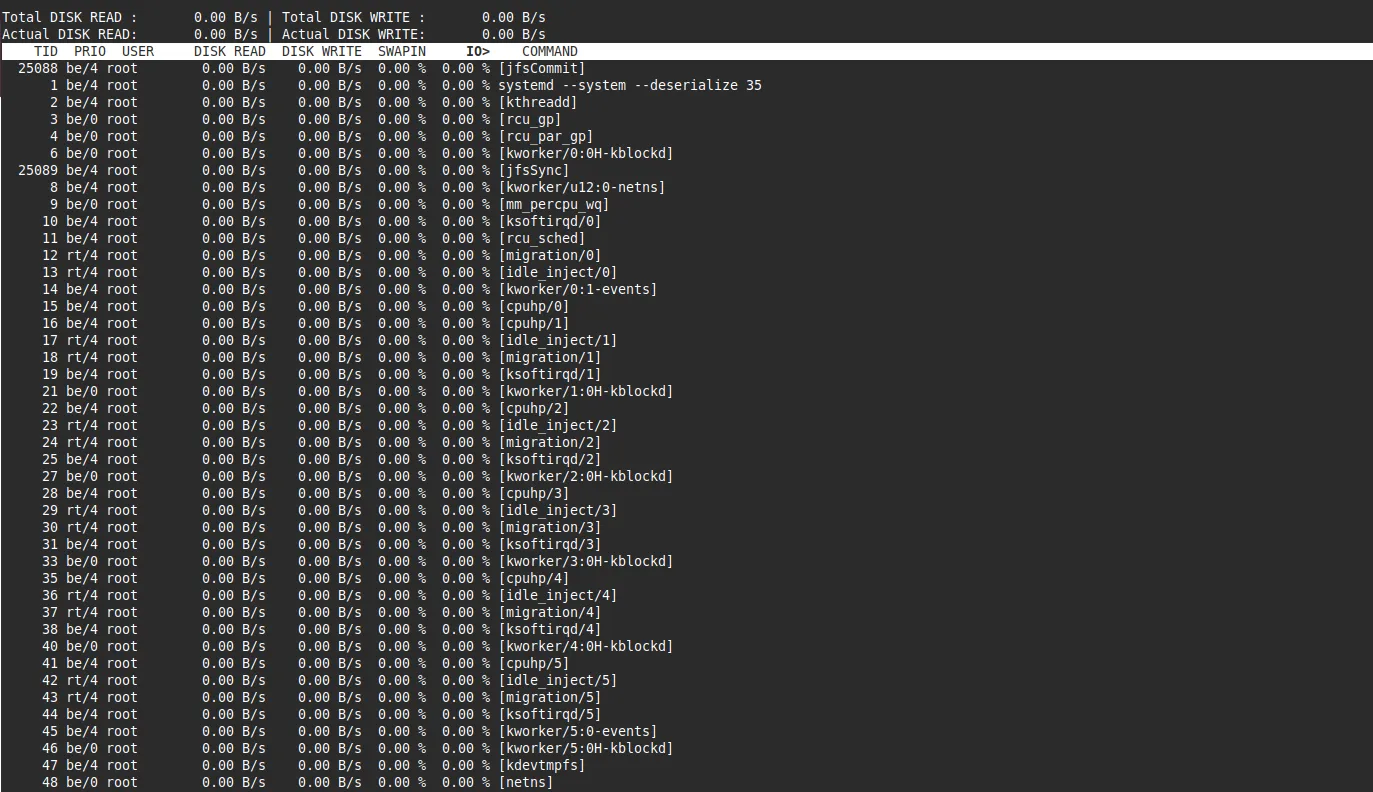
Task: Click the DISK WRITE column header
Action: coord(322,51)
